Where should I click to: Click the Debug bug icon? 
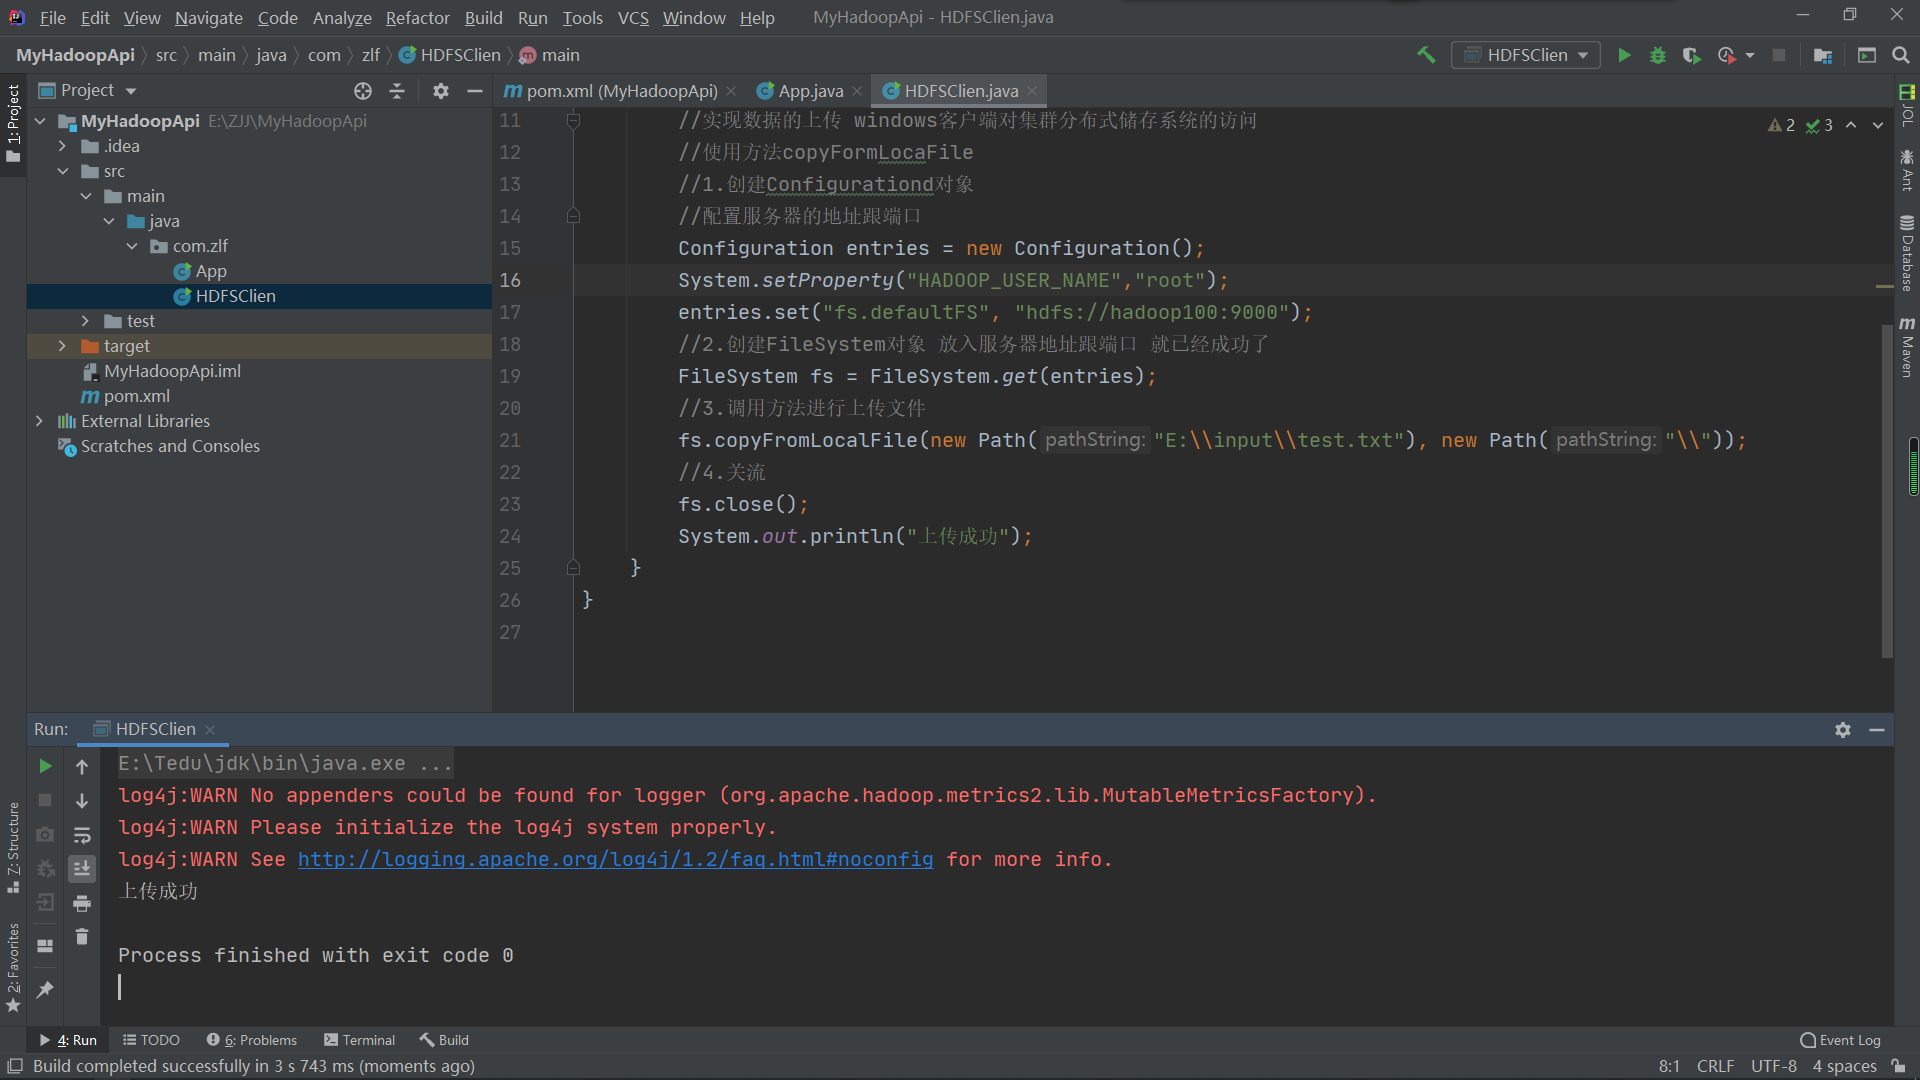1658,55
